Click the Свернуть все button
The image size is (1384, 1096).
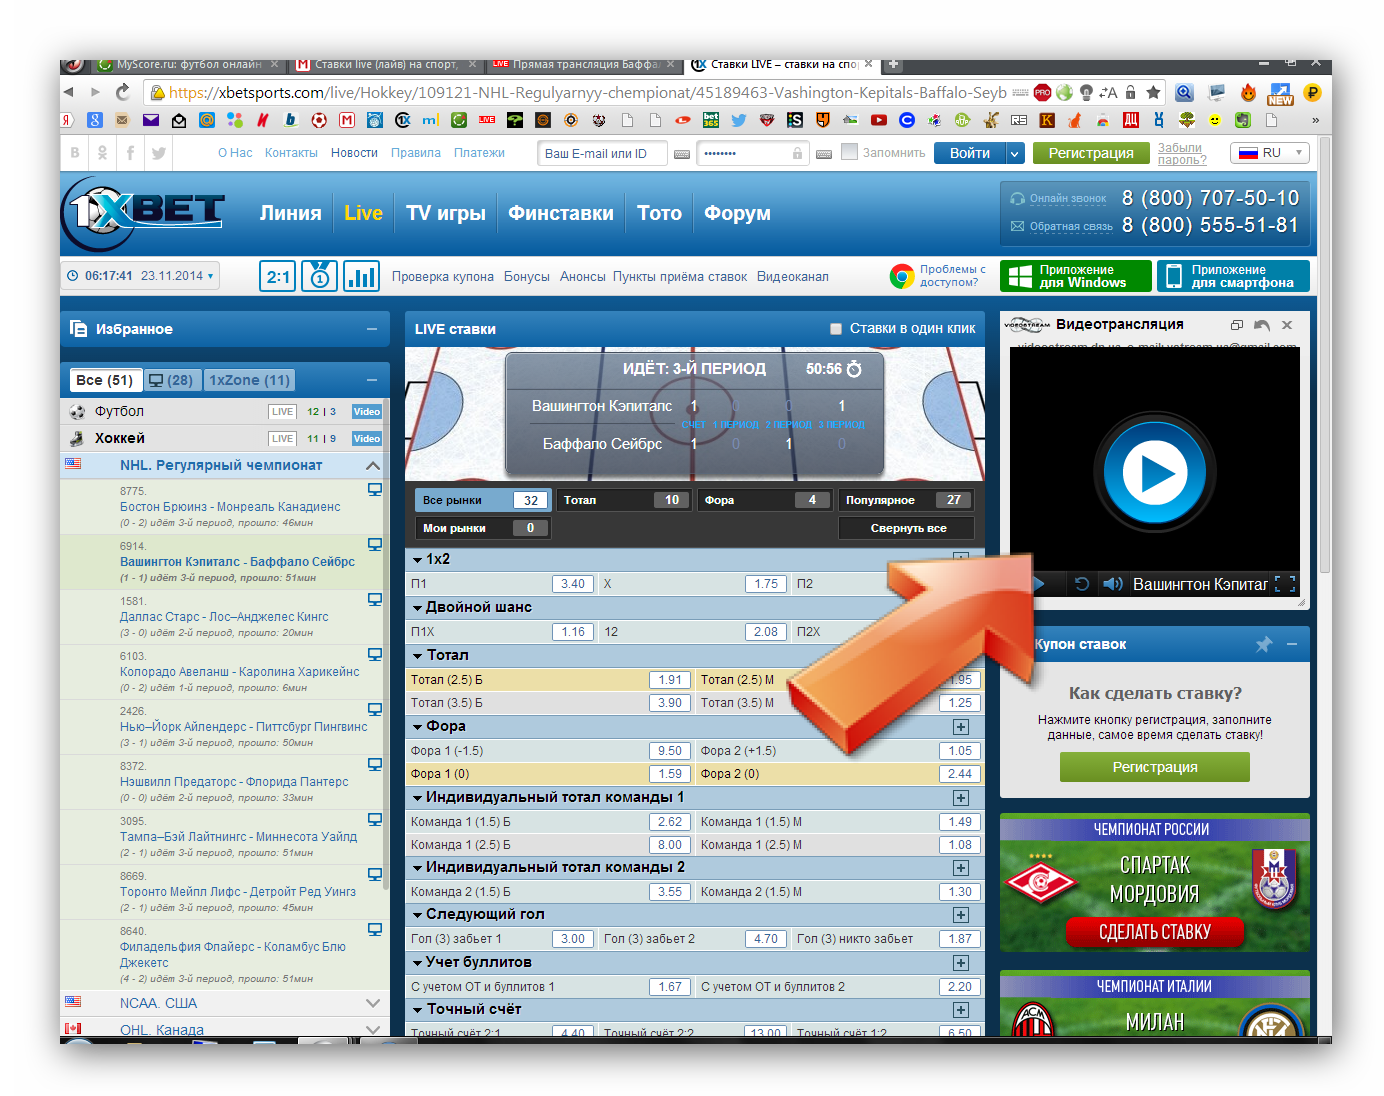point(907,528)
